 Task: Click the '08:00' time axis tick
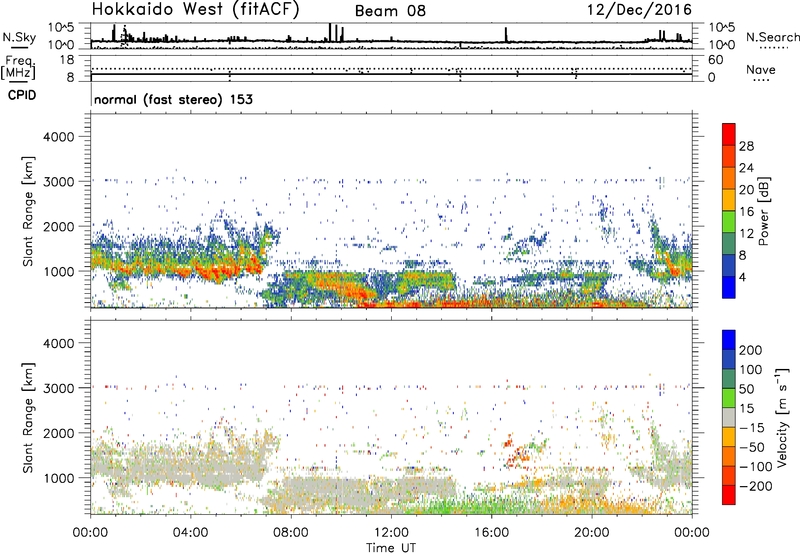pos(291,533)
